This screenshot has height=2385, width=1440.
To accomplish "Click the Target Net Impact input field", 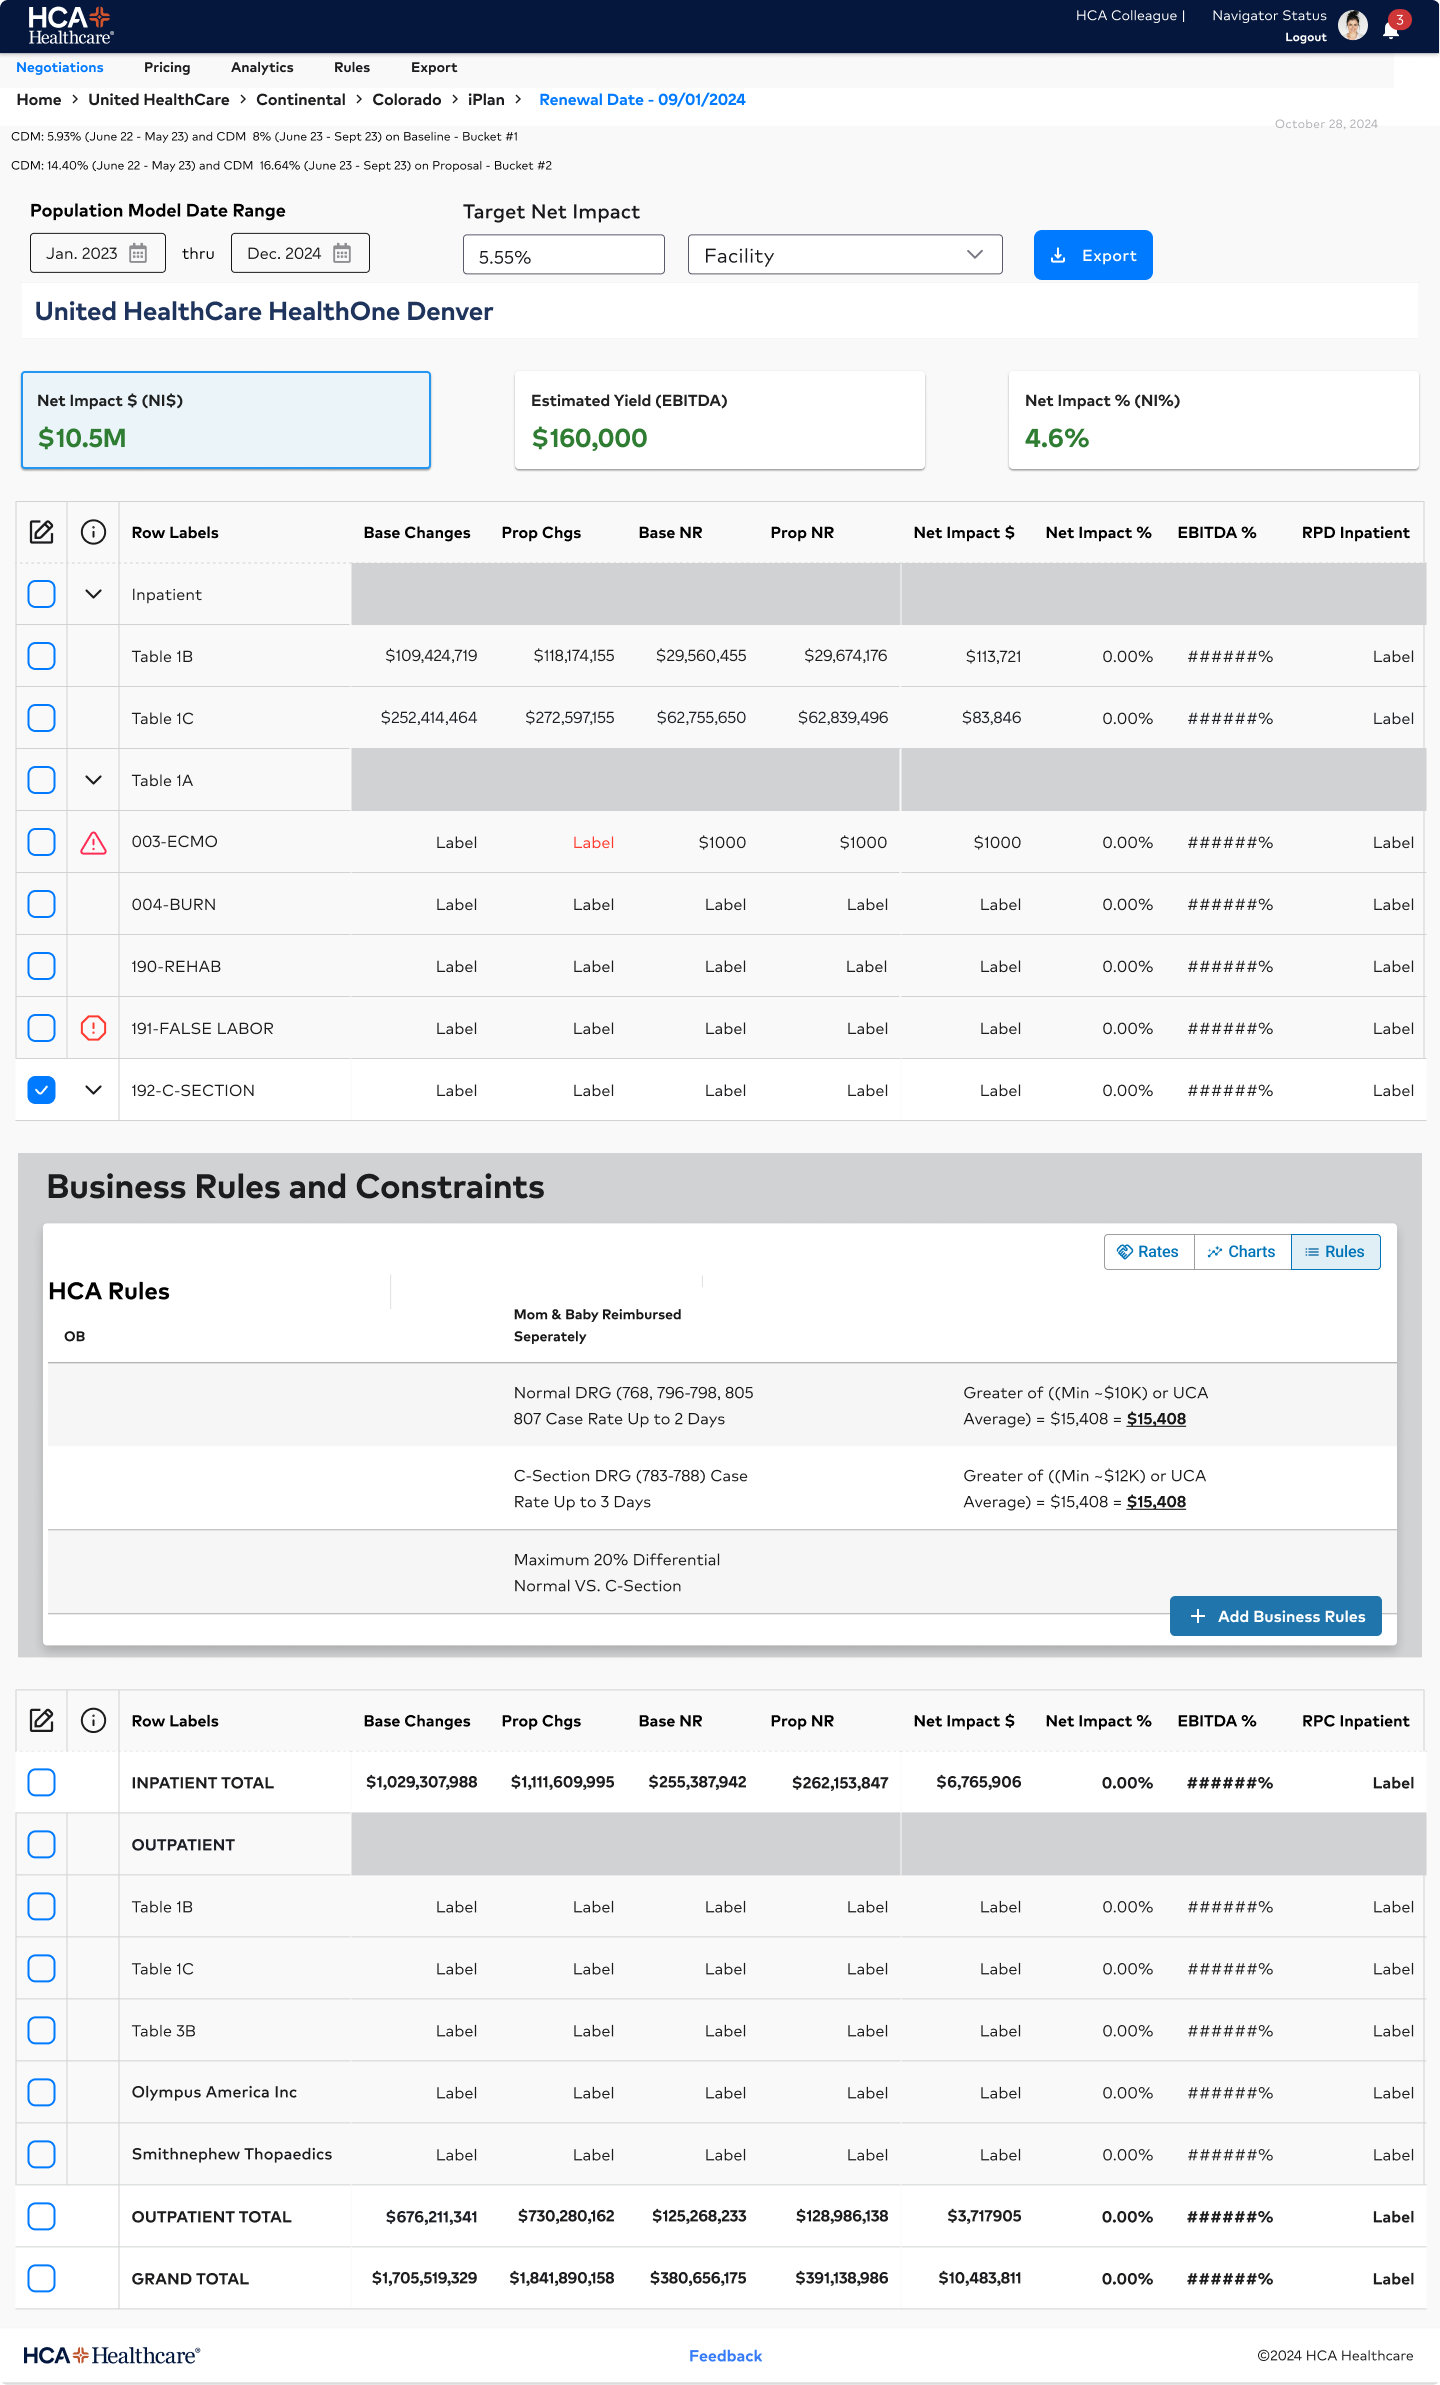I will (564, 255).
